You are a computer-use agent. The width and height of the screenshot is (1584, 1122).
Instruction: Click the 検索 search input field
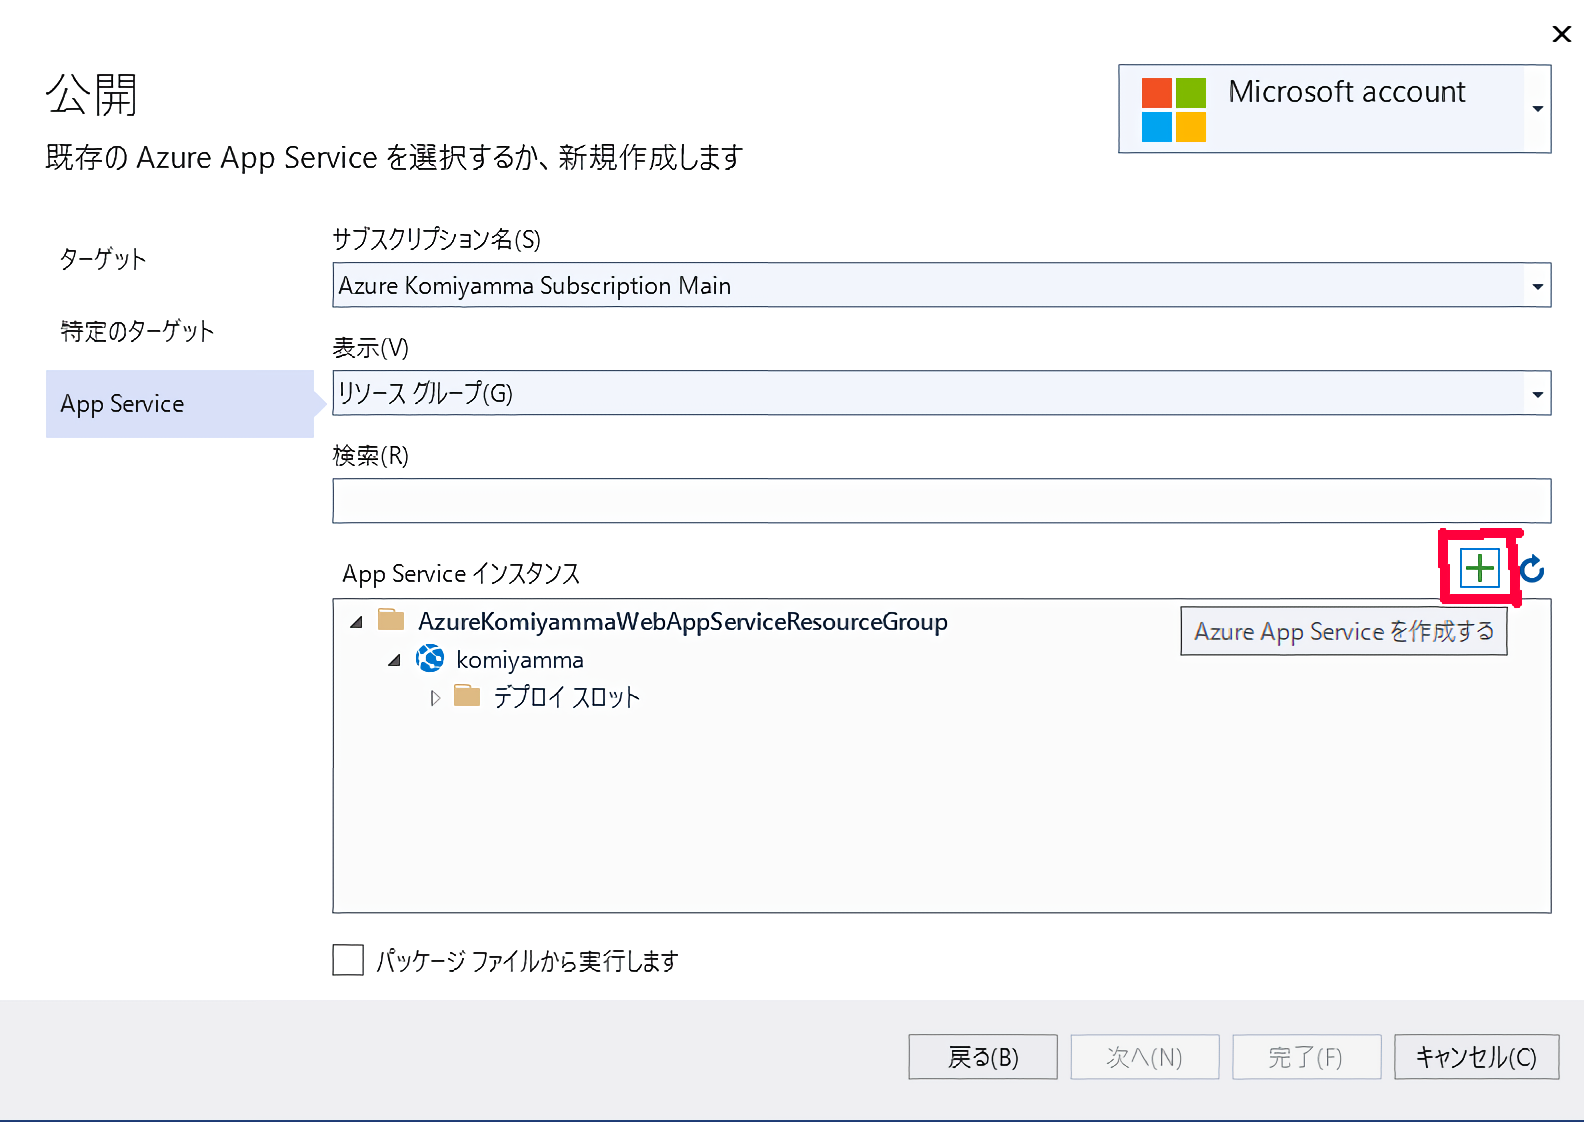click(x=940, y=501)
